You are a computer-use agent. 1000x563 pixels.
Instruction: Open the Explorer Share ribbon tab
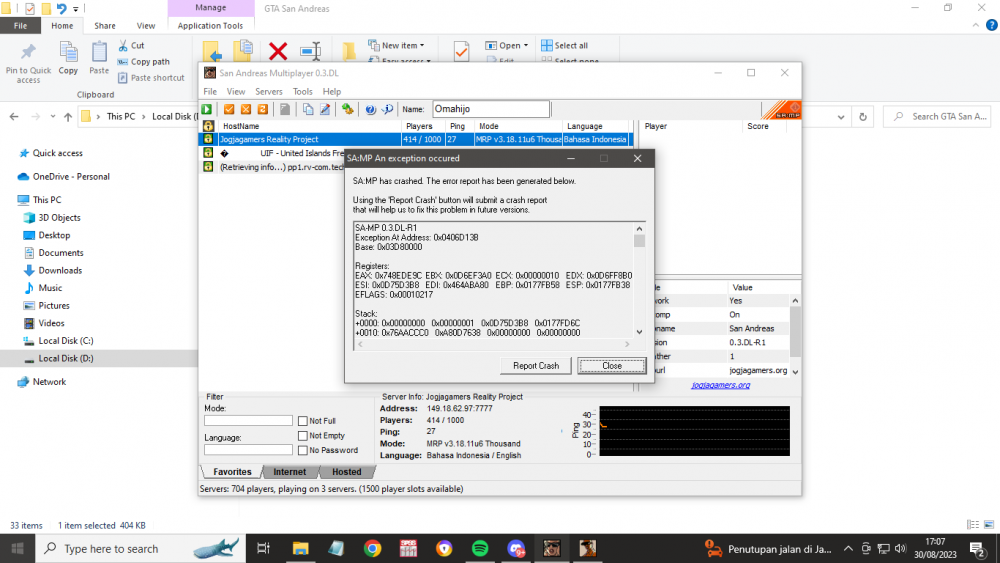pyautogui.click(x=105, y=26)
